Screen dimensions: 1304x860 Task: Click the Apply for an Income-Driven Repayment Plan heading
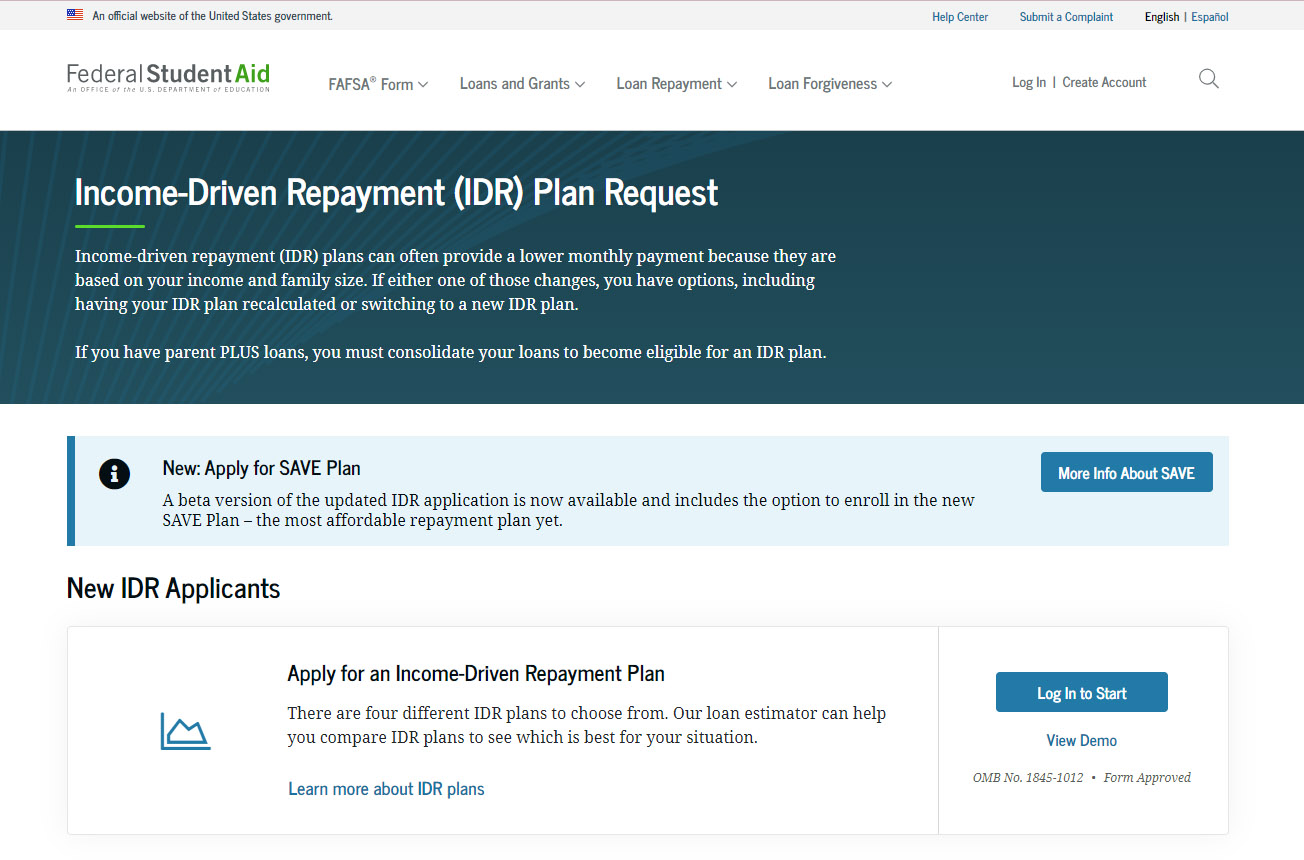tap(476, 674)
